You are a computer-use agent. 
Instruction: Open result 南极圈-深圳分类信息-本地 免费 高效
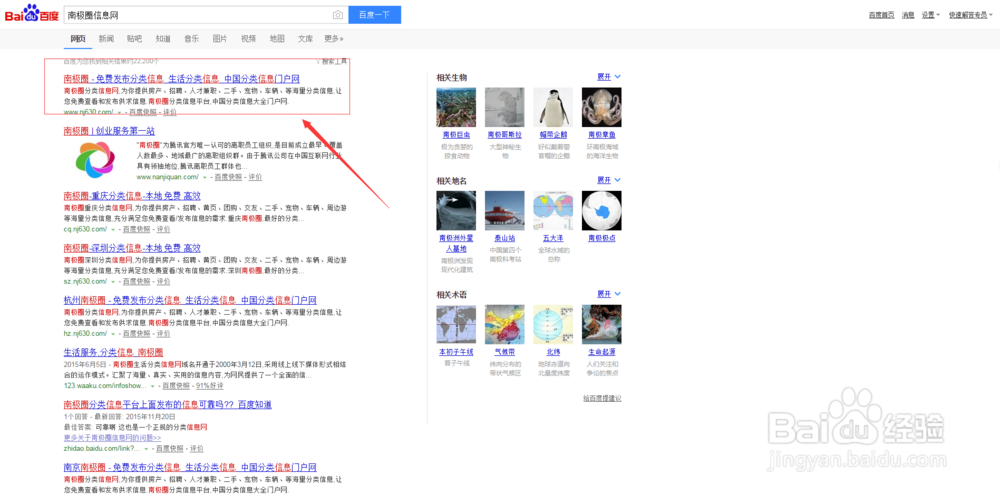(x=132, y=248)
